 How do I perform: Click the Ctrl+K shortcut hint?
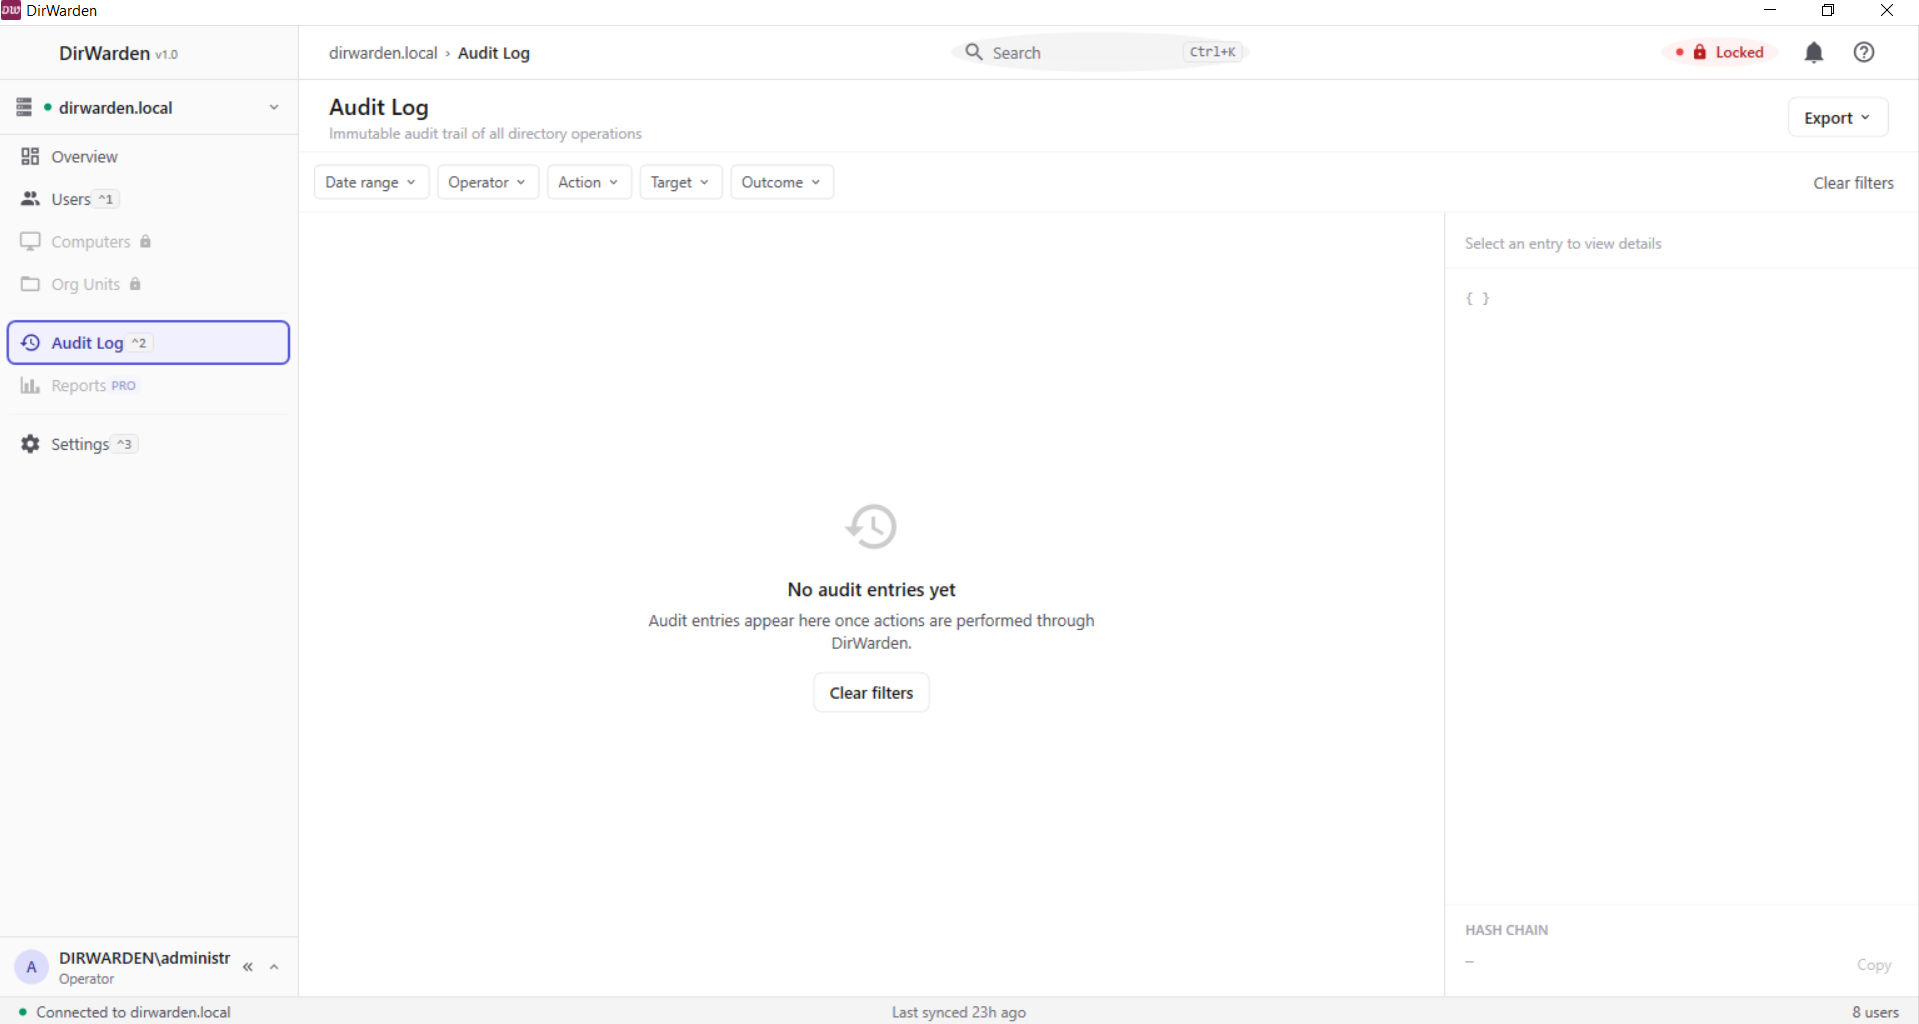(1212, 52)
